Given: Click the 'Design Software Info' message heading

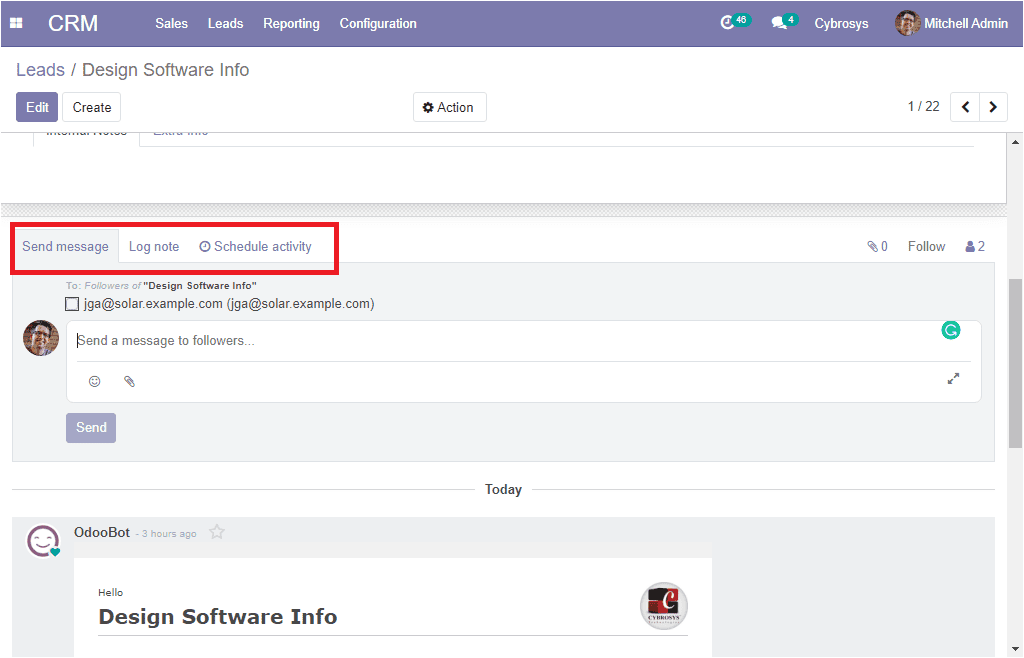Looking at the screenshot, I should (217, 616).
